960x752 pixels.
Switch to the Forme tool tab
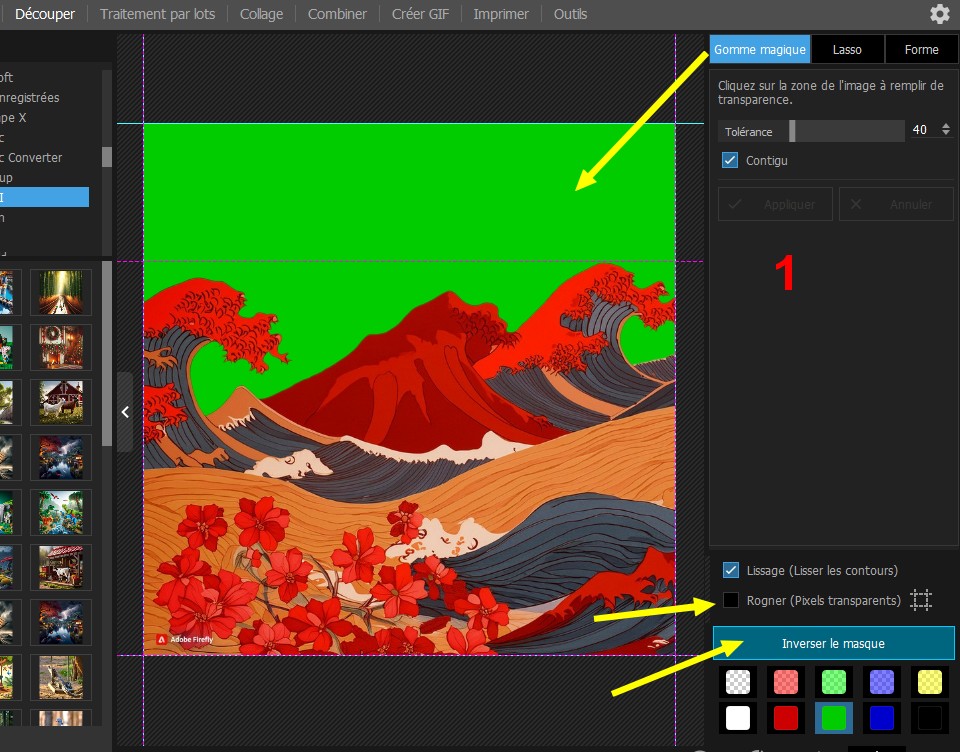coord(921,50)
